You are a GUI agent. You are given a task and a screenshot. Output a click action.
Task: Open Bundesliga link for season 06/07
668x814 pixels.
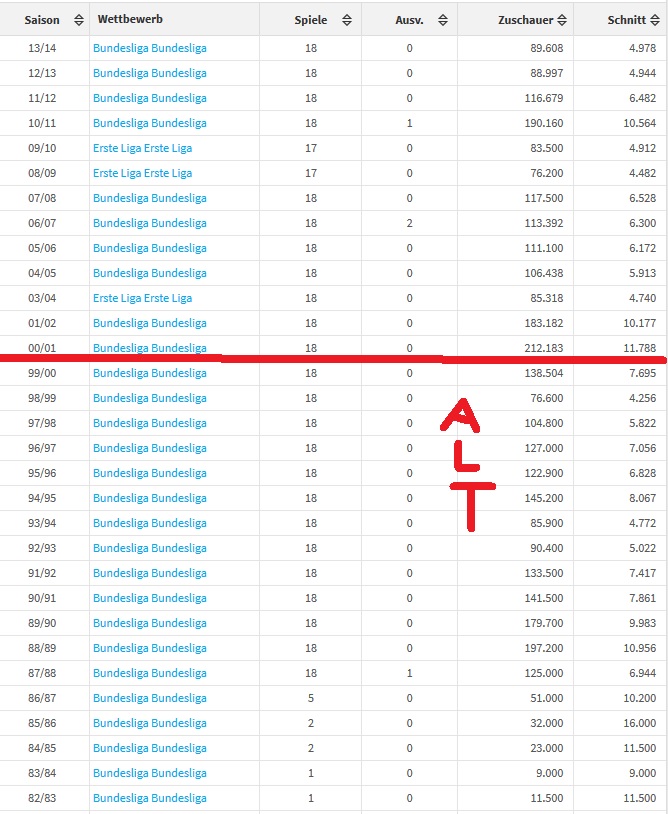149,223
